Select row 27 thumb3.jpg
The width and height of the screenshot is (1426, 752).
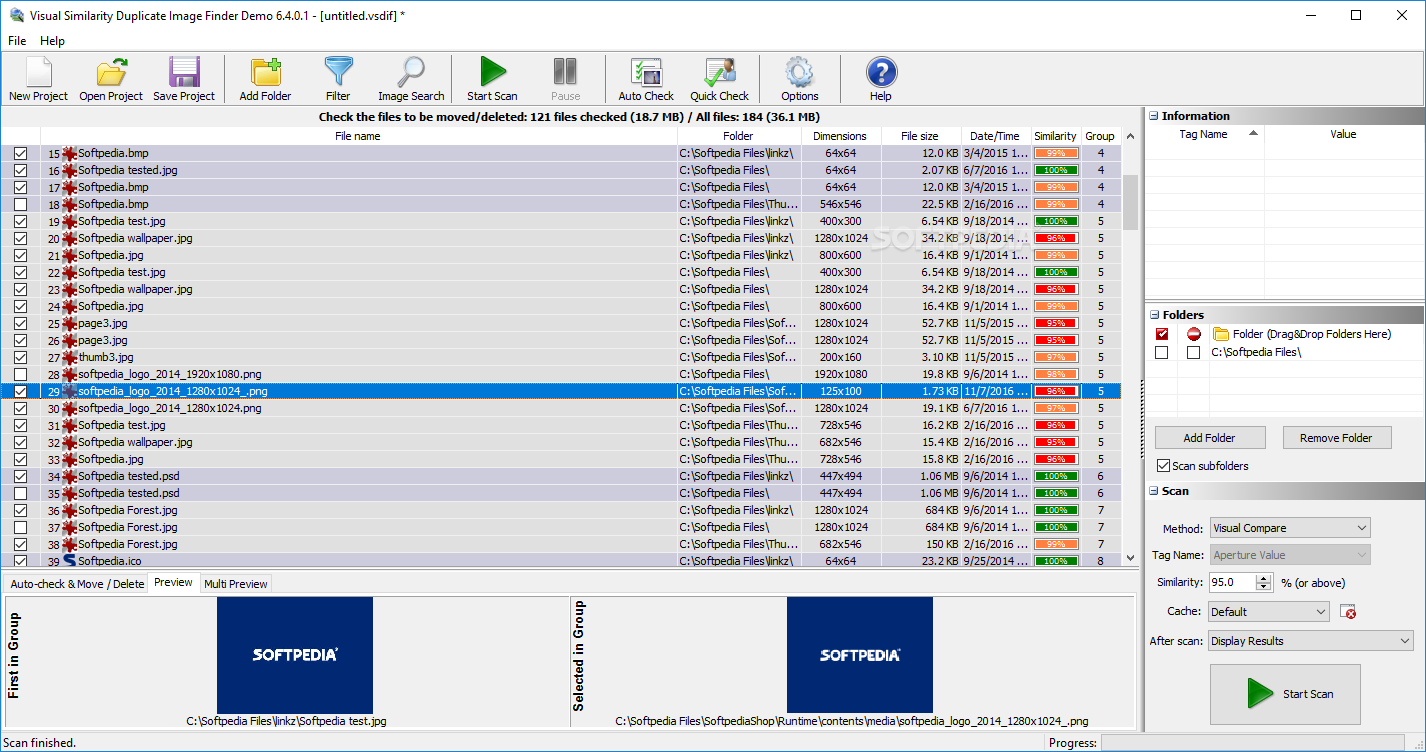[561, 358]
